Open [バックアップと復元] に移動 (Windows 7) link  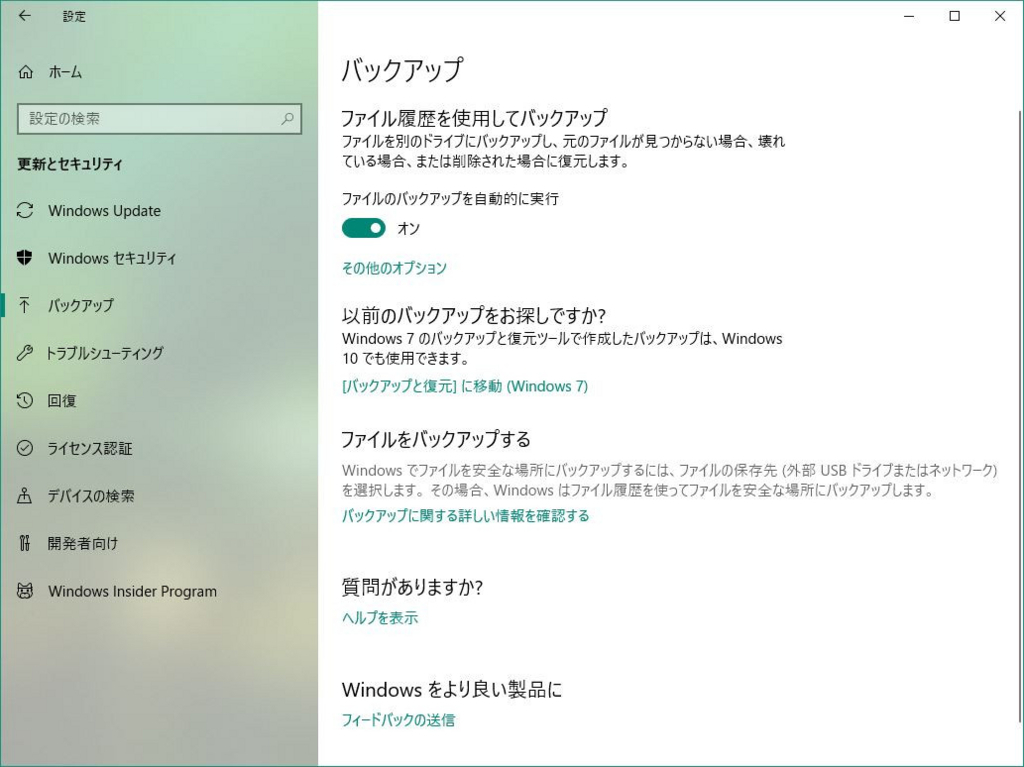point(464,386)
